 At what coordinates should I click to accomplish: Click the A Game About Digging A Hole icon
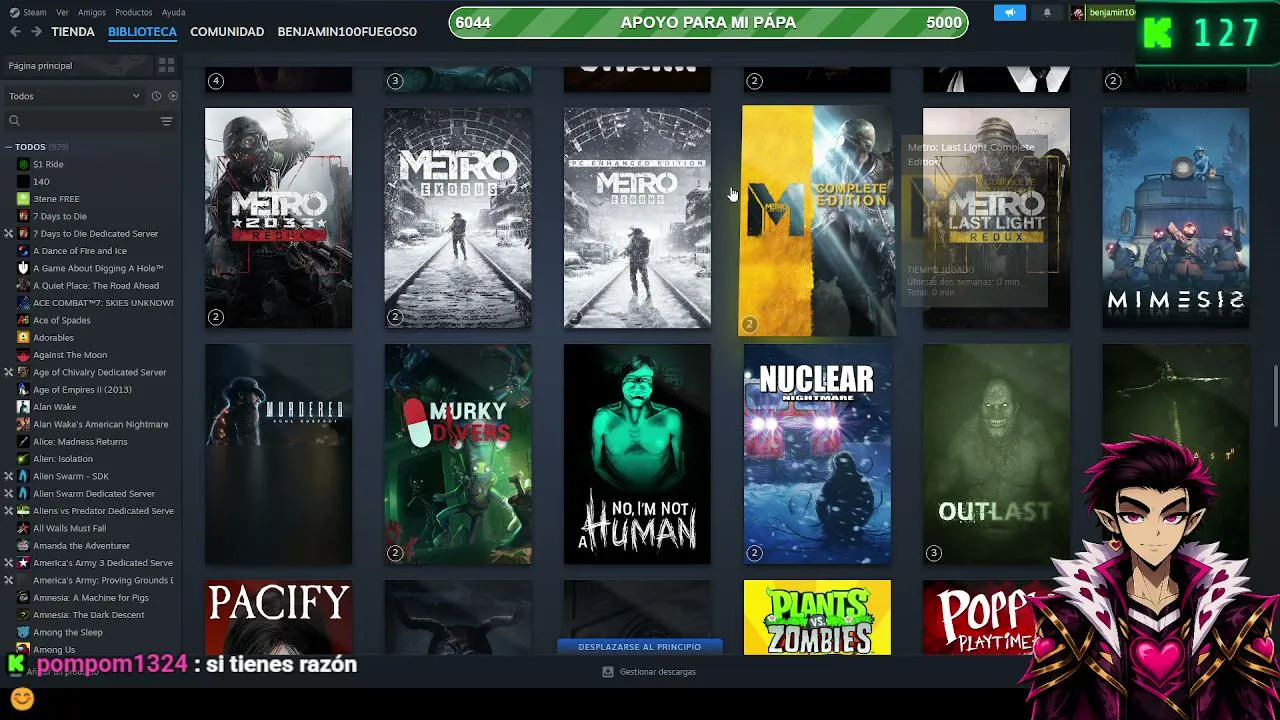[23, 268]
